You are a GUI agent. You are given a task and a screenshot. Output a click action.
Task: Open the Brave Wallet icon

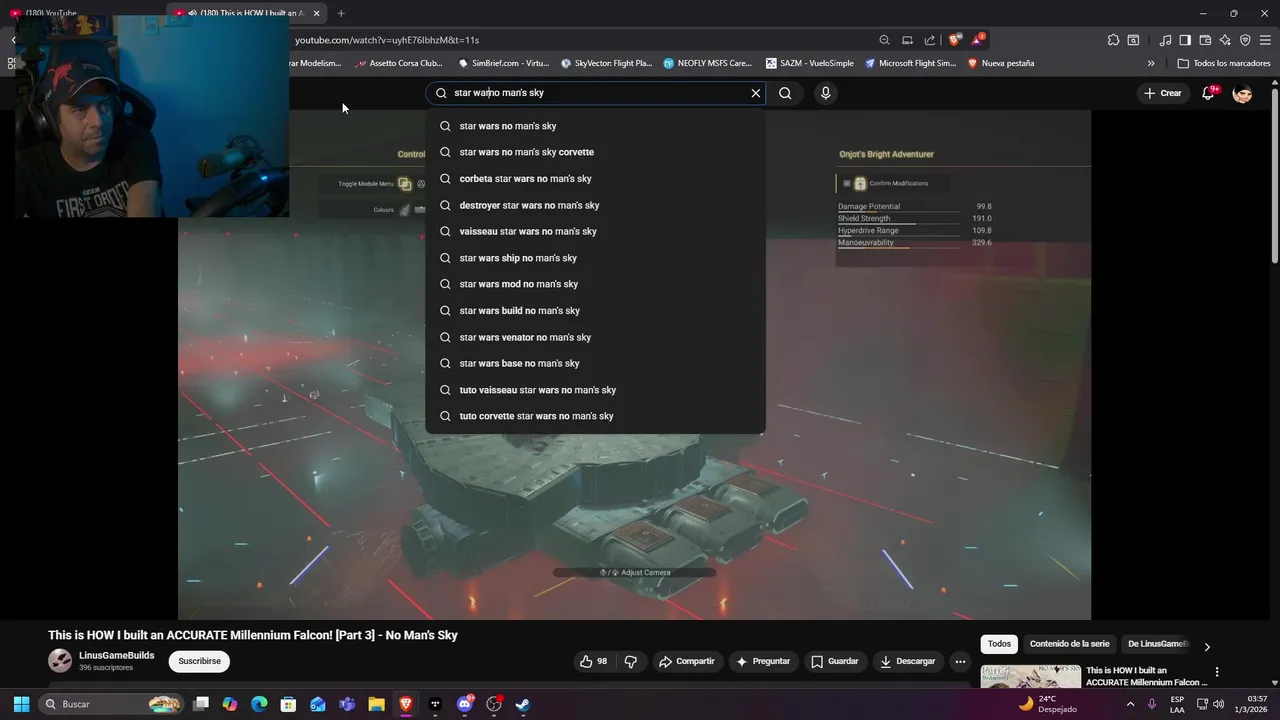(1205, 40)
